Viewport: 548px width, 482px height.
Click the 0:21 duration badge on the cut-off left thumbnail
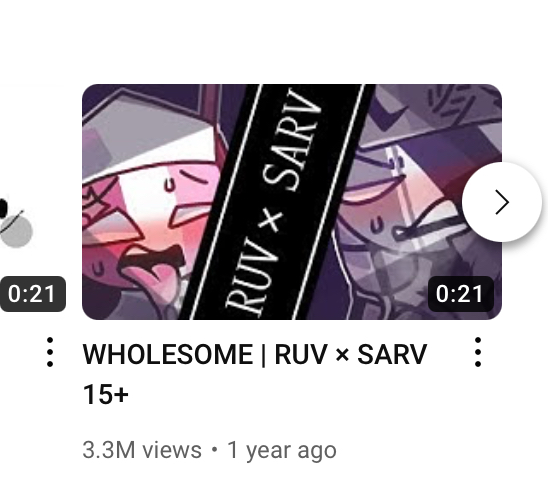[x=32, y=294]
